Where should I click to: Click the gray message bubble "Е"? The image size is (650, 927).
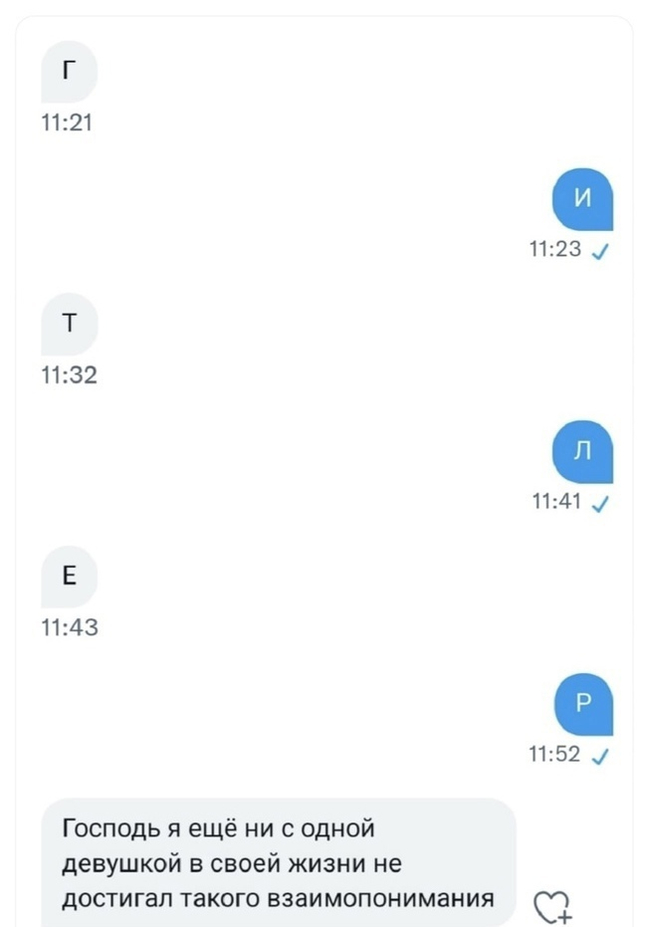68,577
